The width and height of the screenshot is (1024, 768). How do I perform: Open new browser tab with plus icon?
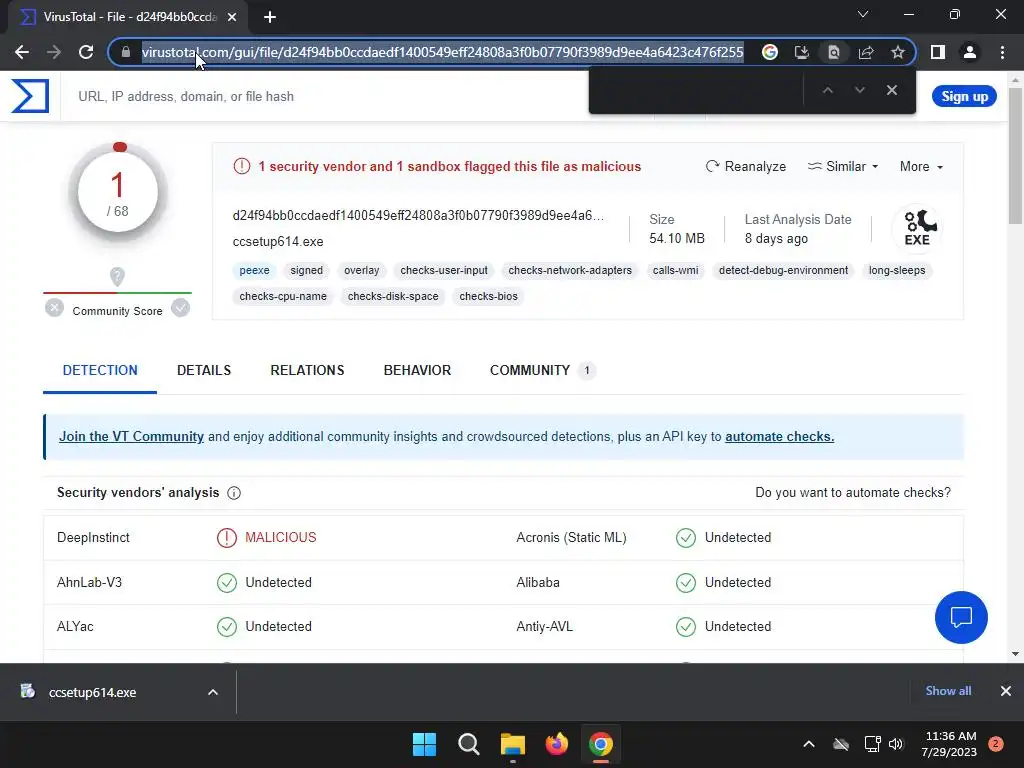[x=270, y=17]
